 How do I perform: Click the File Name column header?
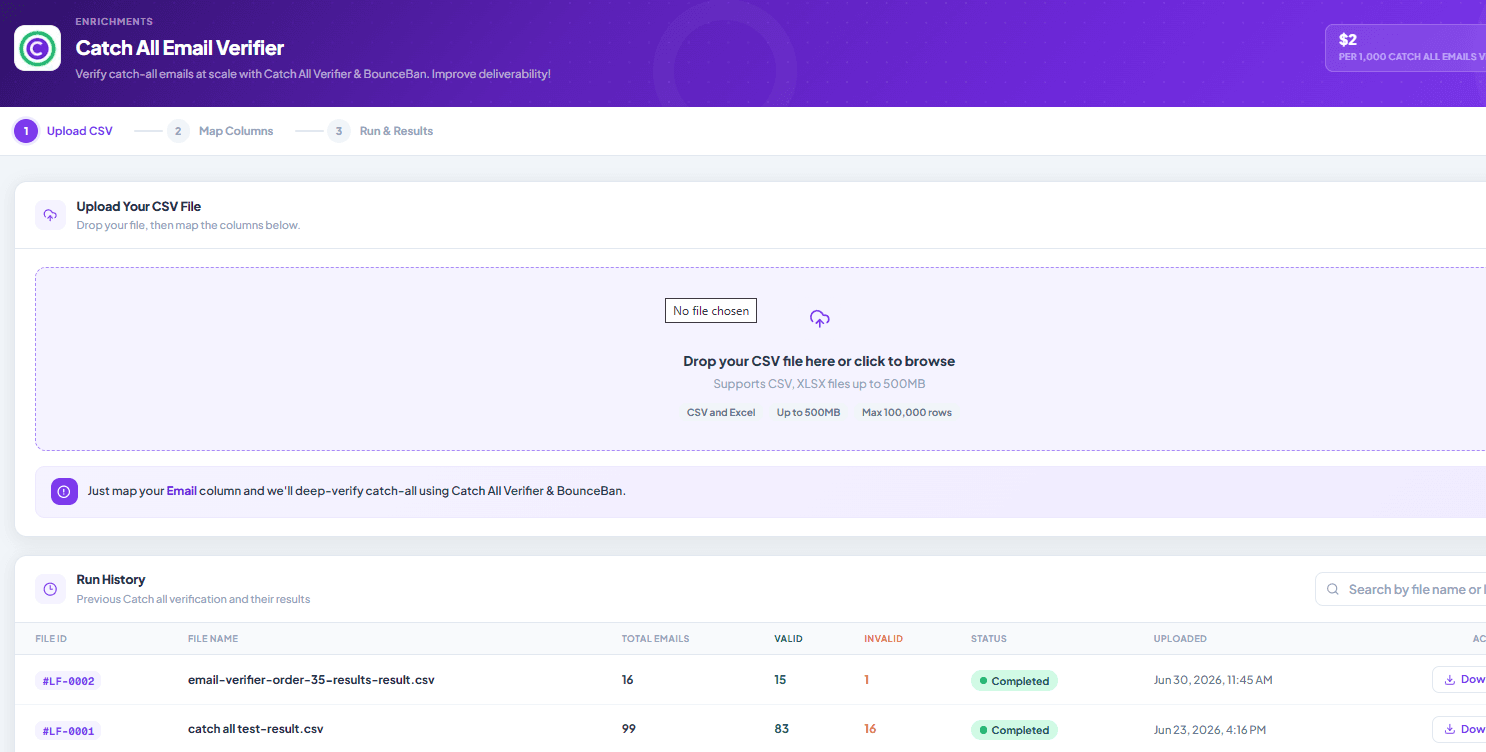[213, 639]
